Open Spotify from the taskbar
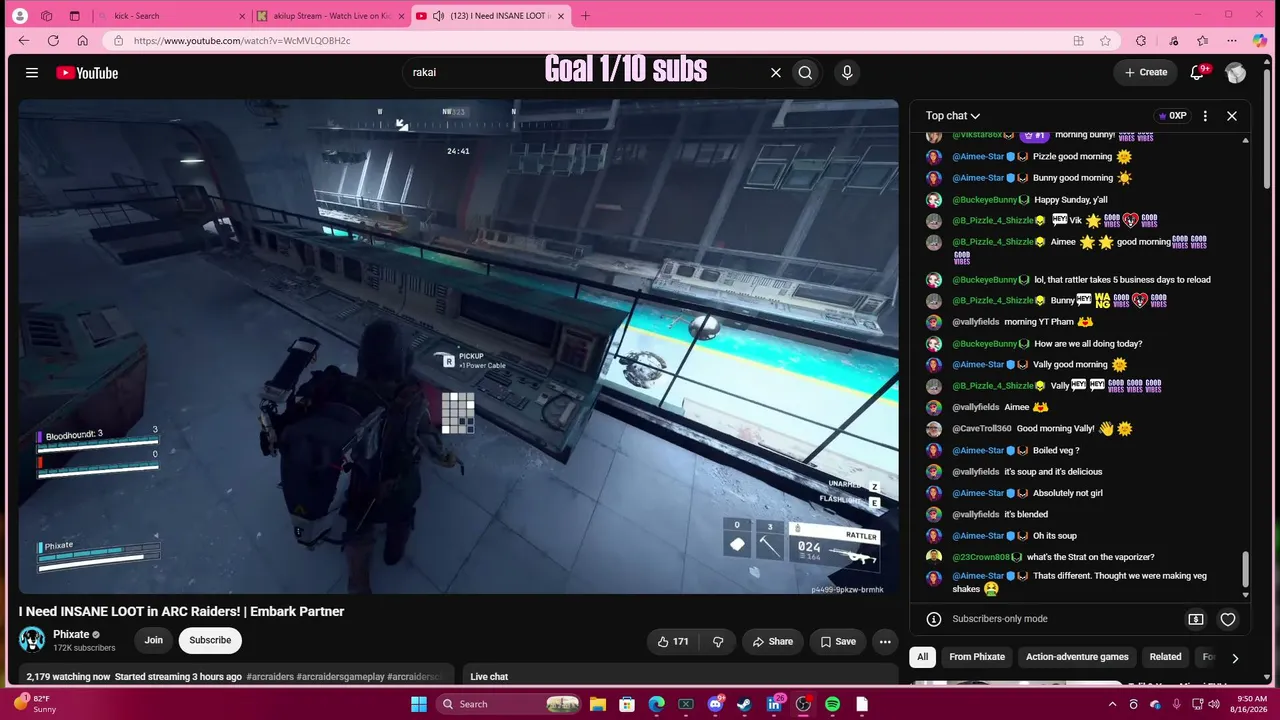Viewport: 1280px width, 720px height. click(x=832, y=704)
